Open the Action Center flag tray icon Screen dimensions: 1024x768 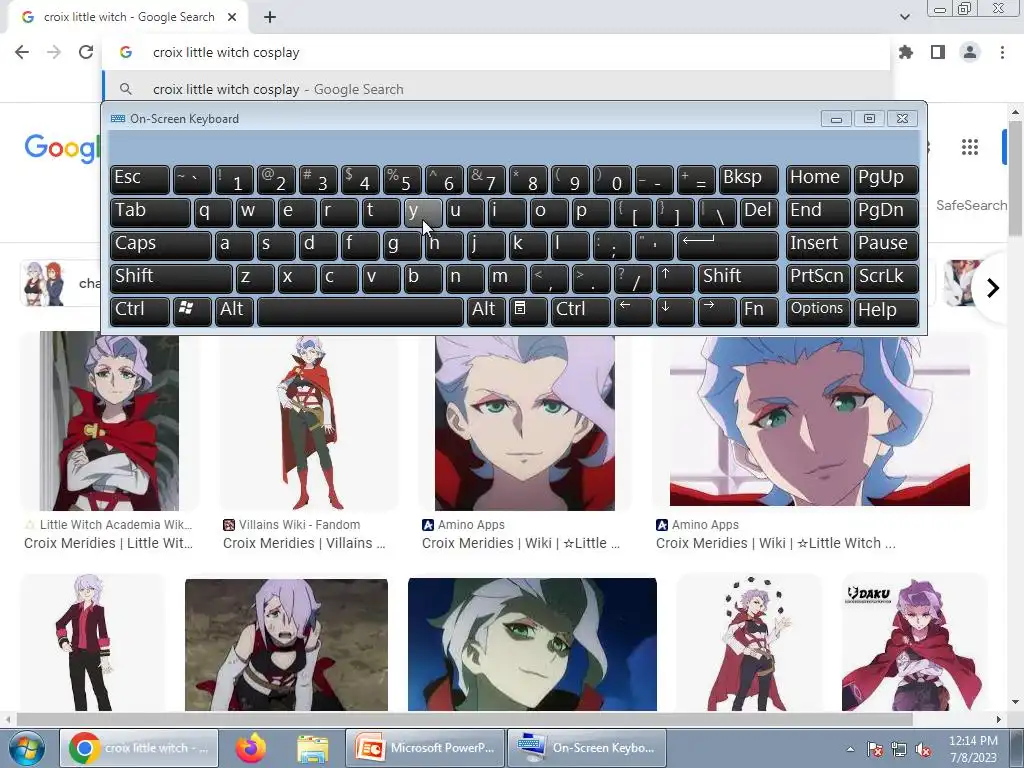pyautogui.click(x=874, y=750)
